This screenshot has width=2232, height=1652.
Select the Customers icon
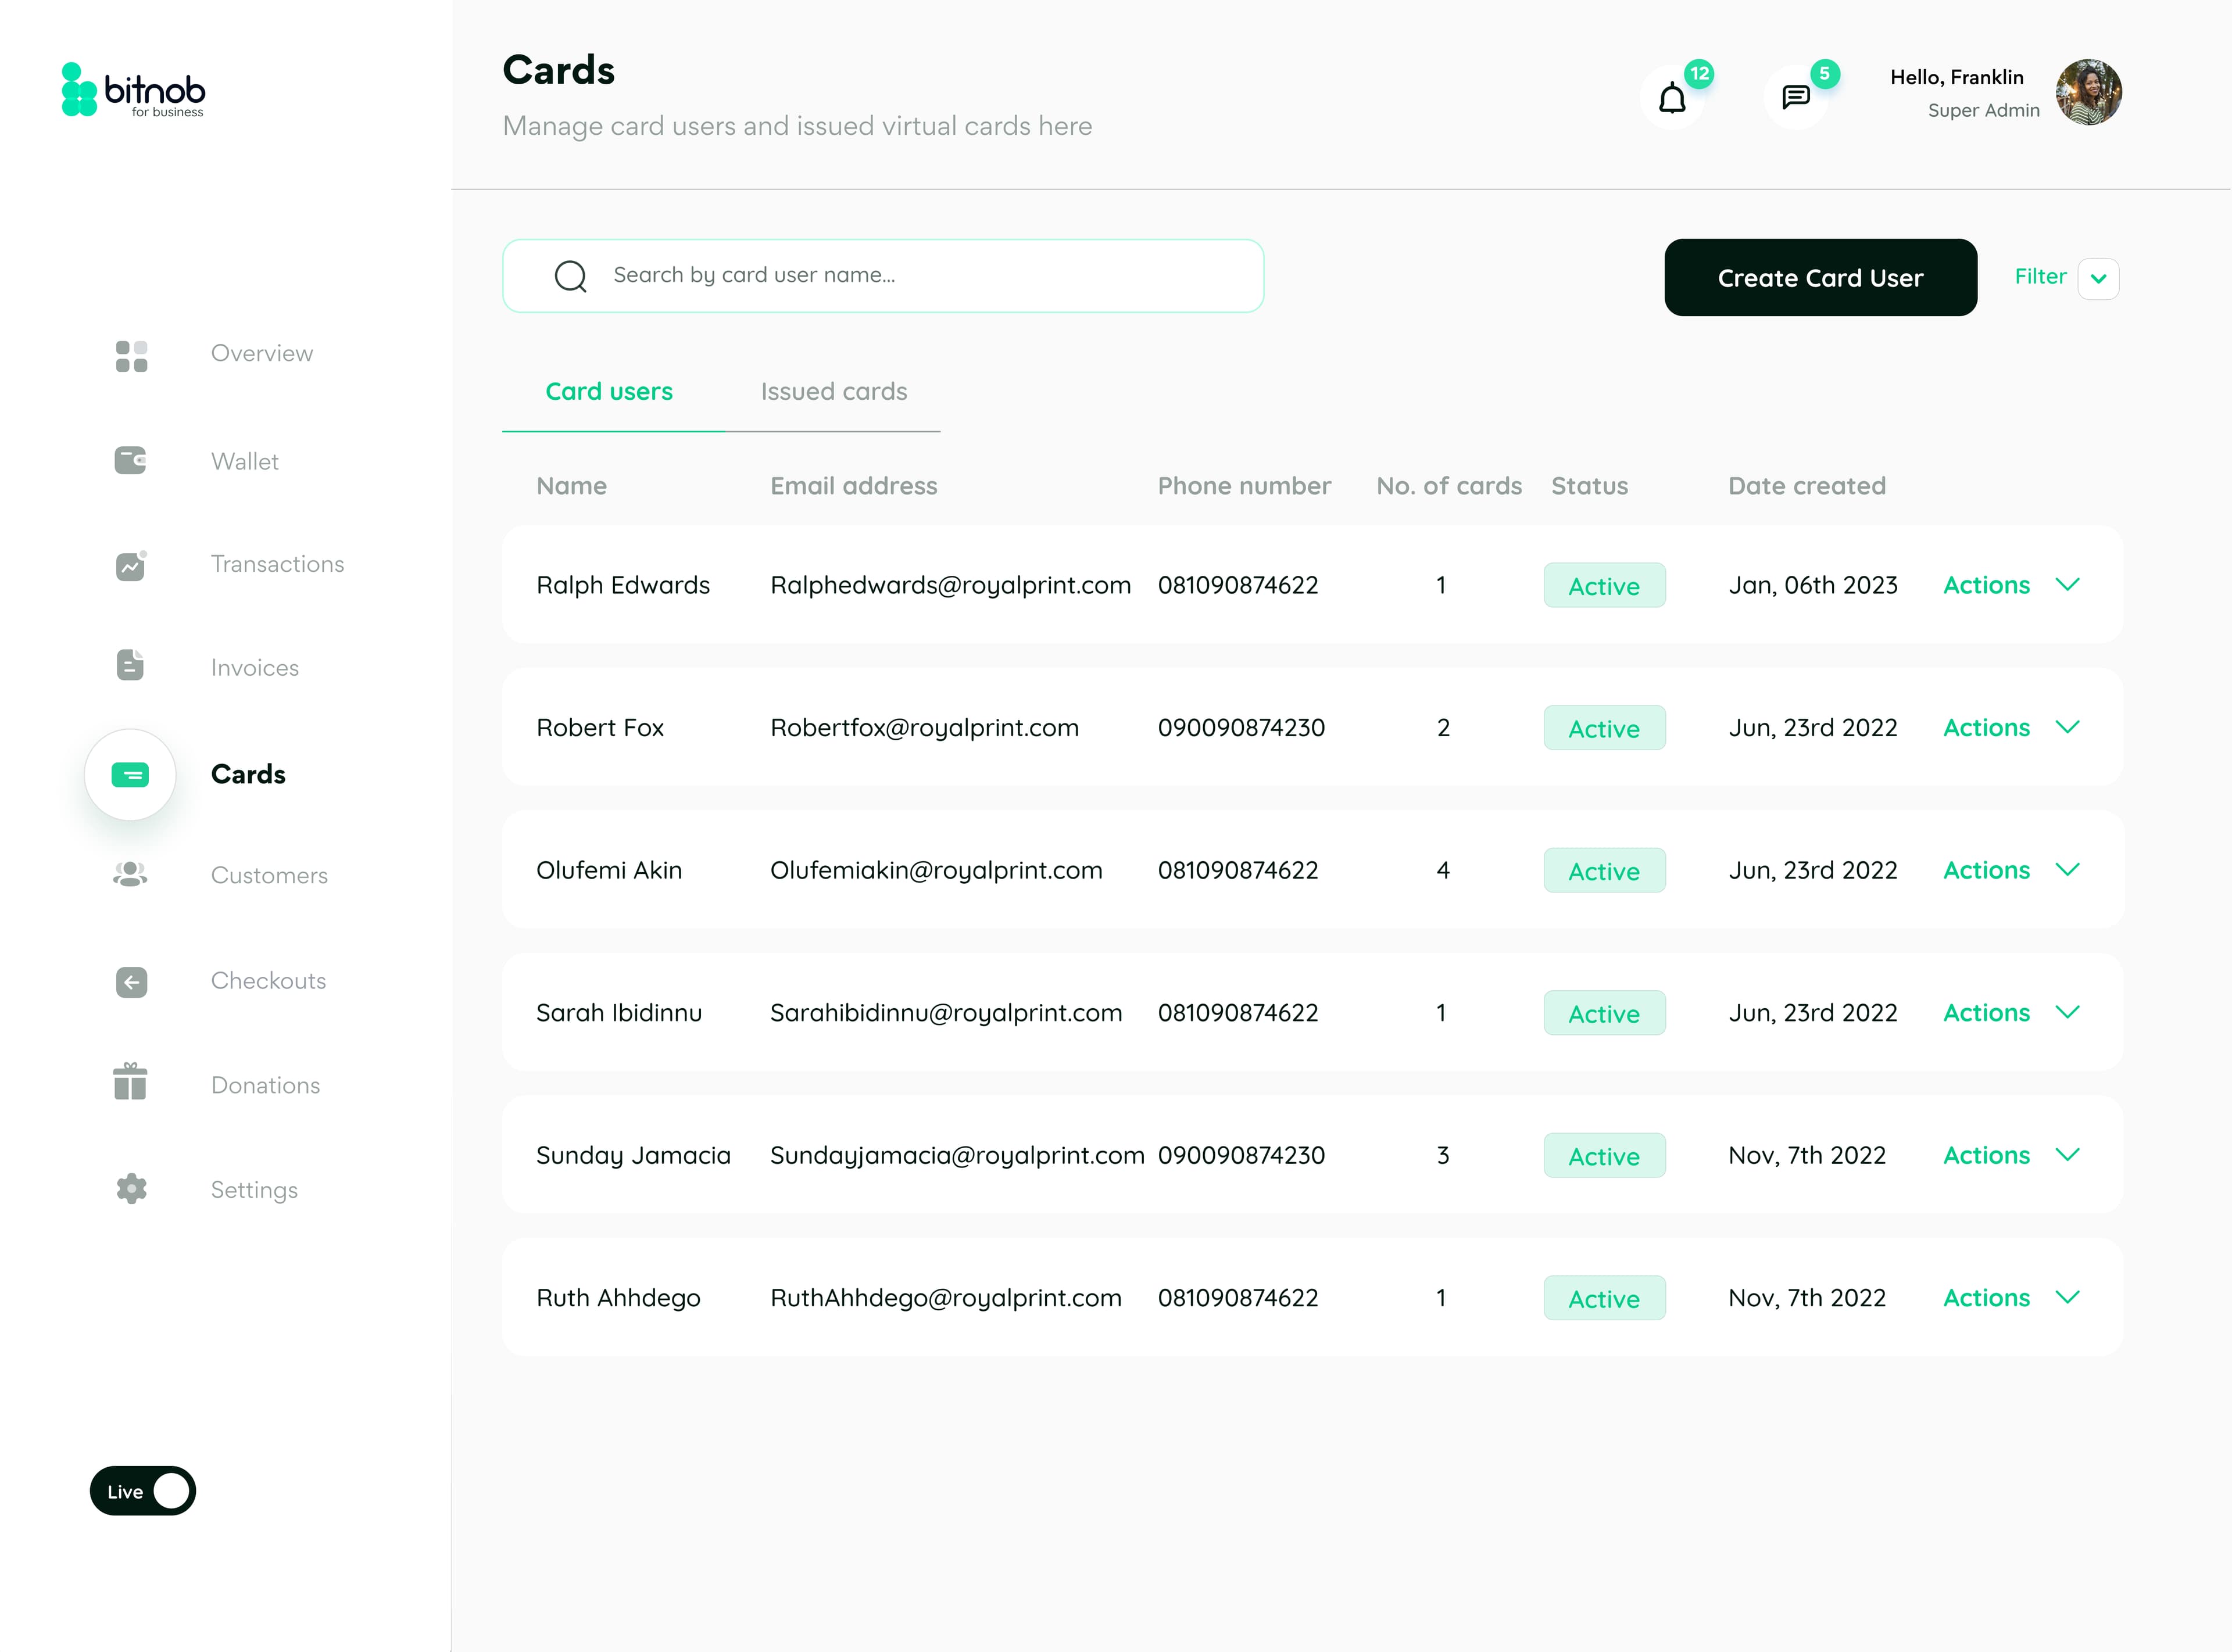[130, 875]
